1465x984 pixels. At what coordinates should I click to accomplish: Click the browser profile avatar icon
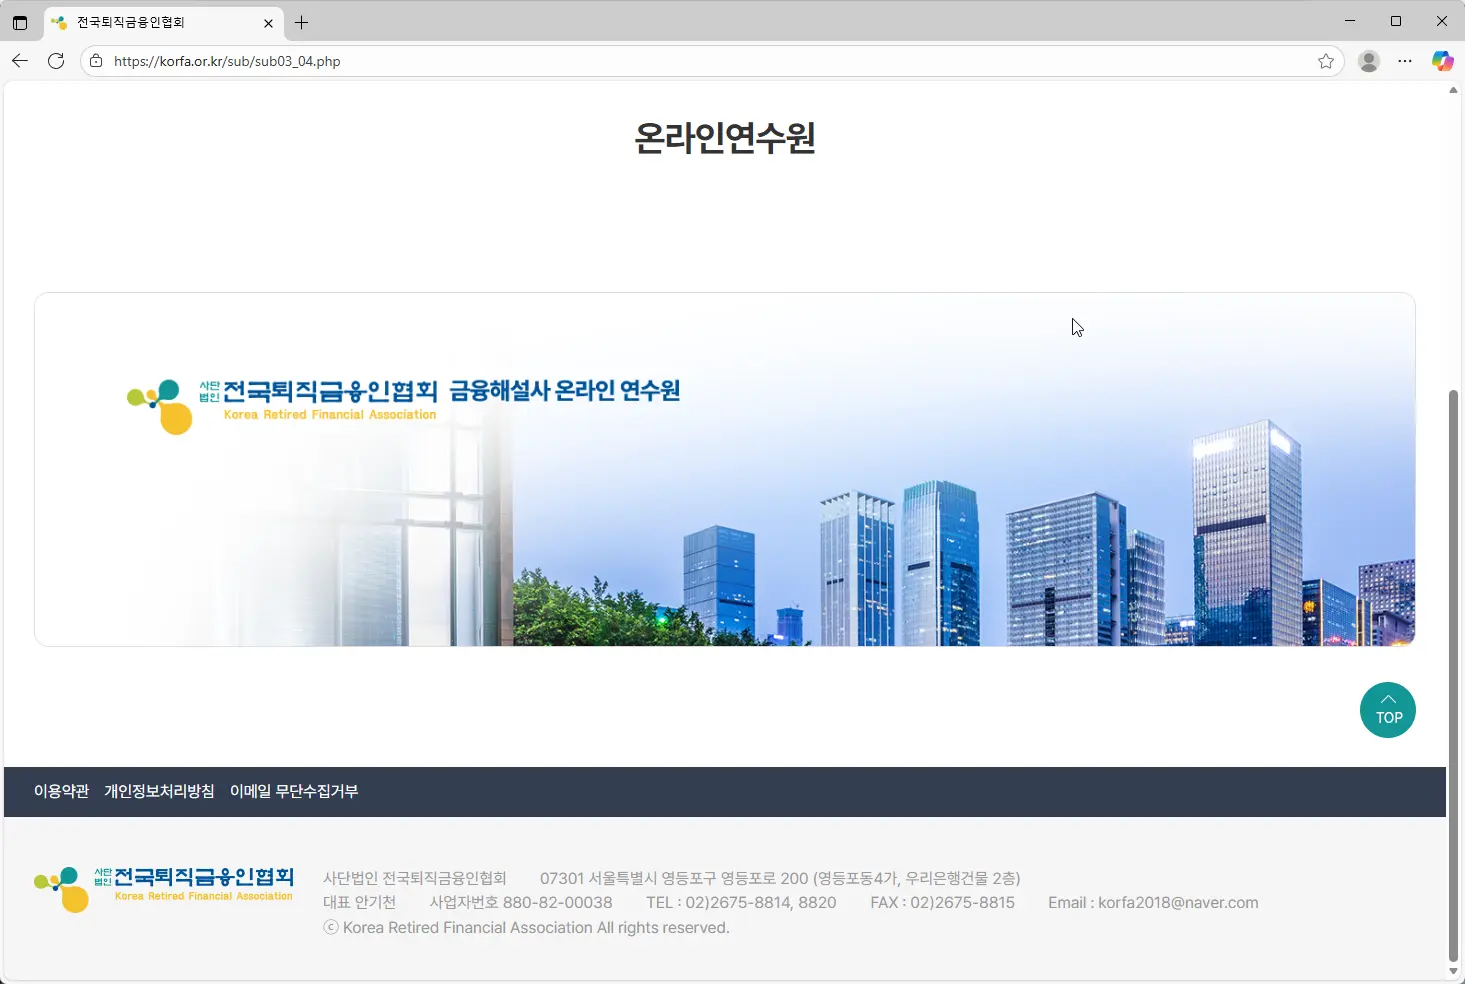(1368, 61)
